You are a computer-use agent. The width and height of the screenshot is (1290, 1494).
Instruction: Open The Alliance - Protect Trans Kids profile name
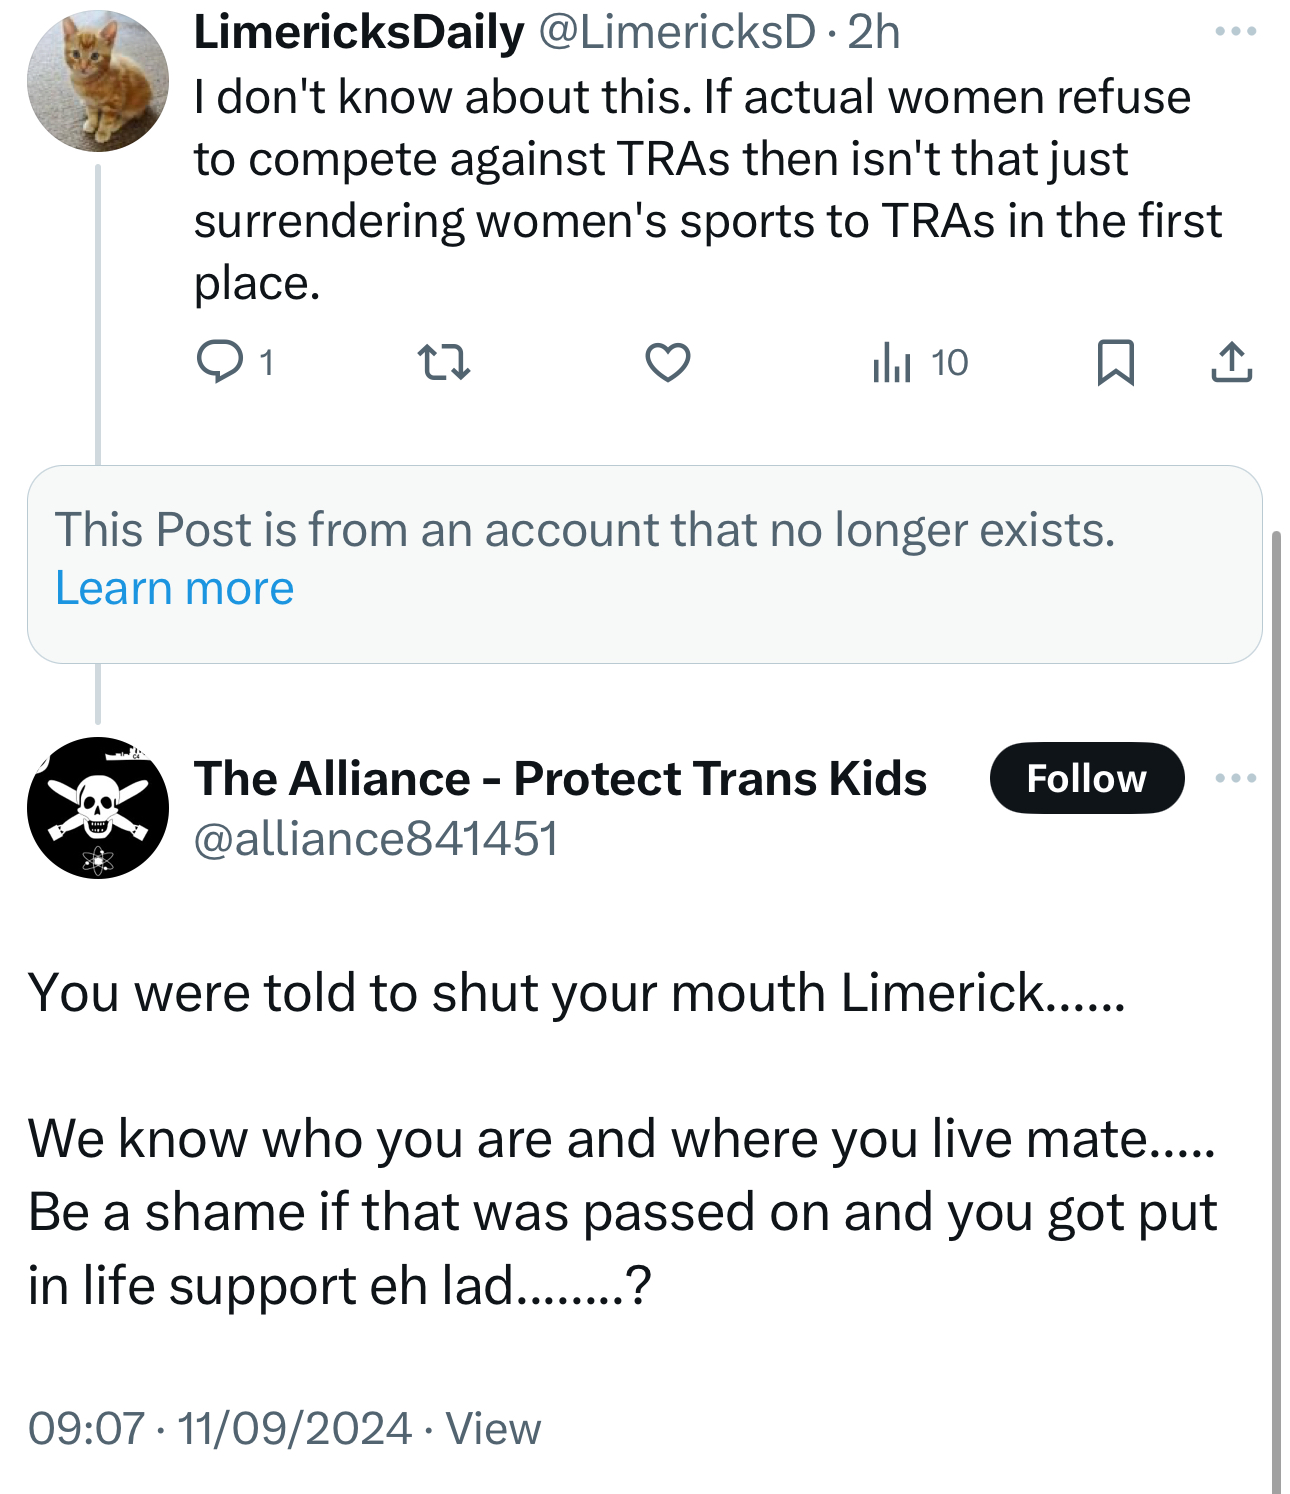[x=560, y=778]
